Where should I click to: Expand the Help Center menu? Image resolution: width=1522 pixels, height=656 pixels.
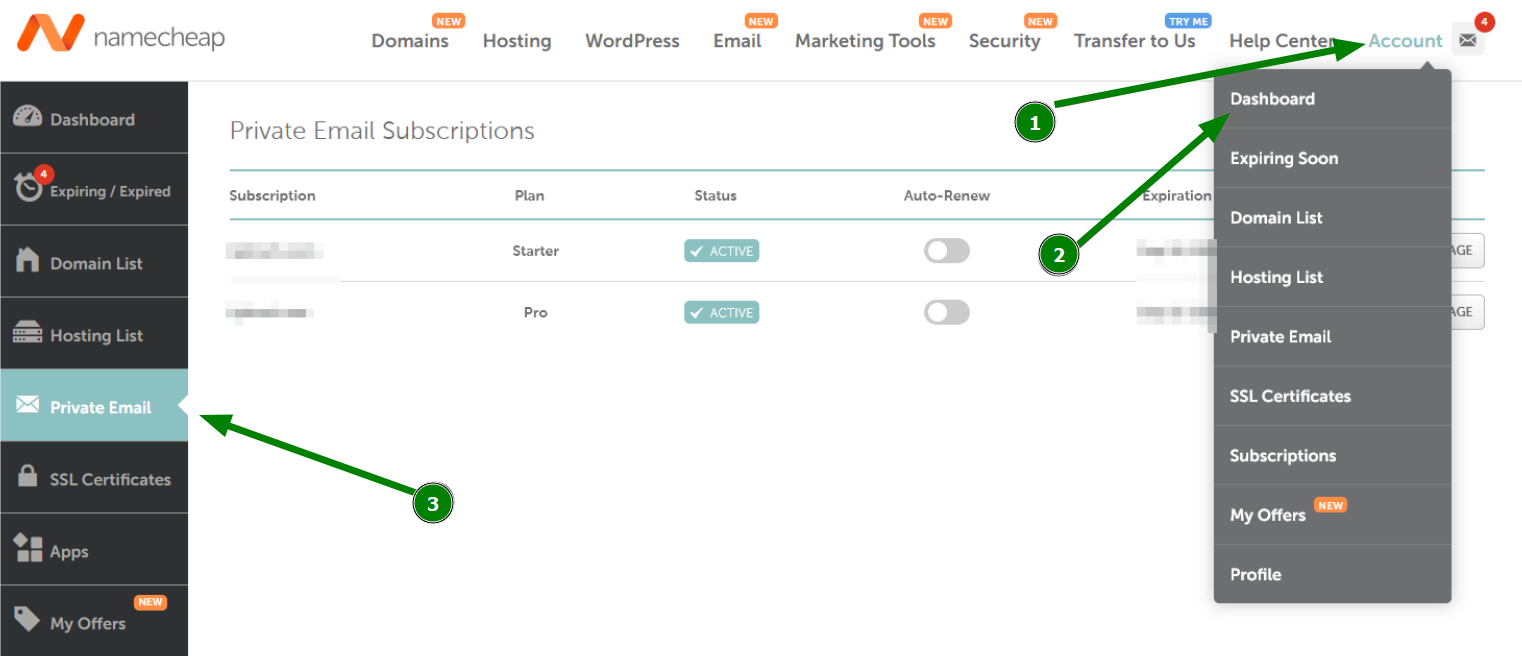point(1283,41)
